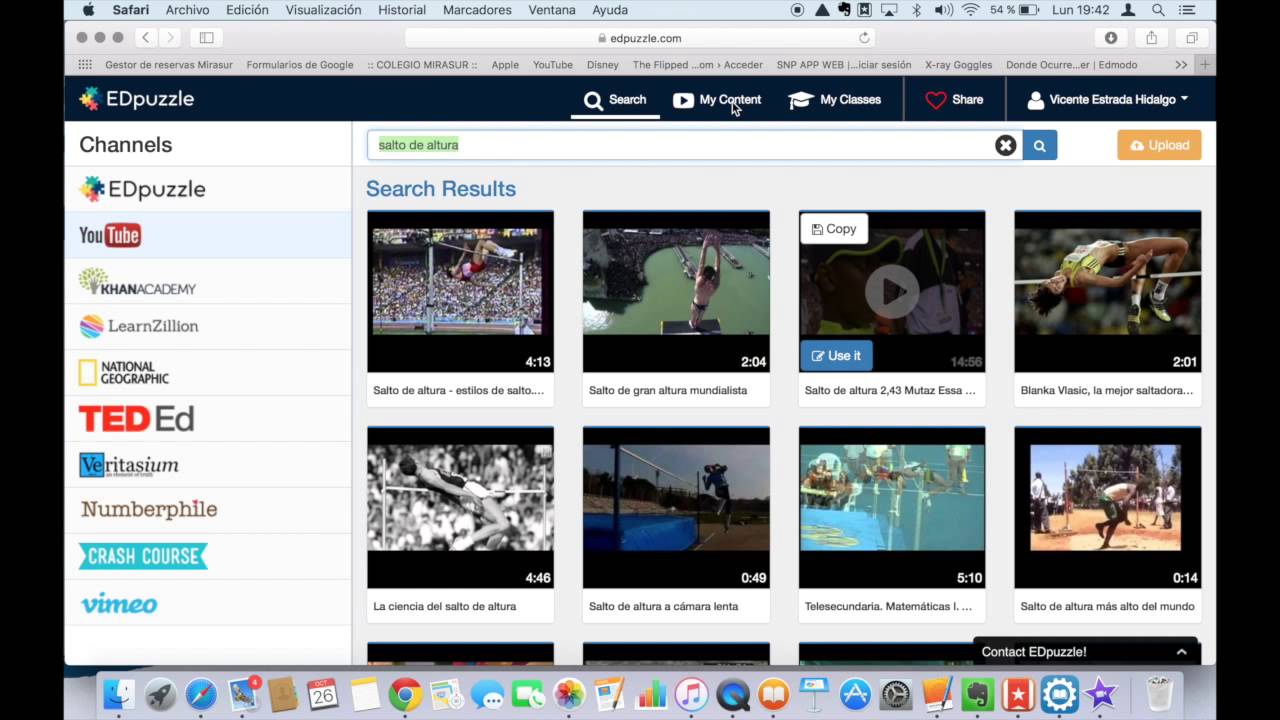
Task: Open the Blanka Vlasic video thumbnail
Action: (x=1108, y=292)
